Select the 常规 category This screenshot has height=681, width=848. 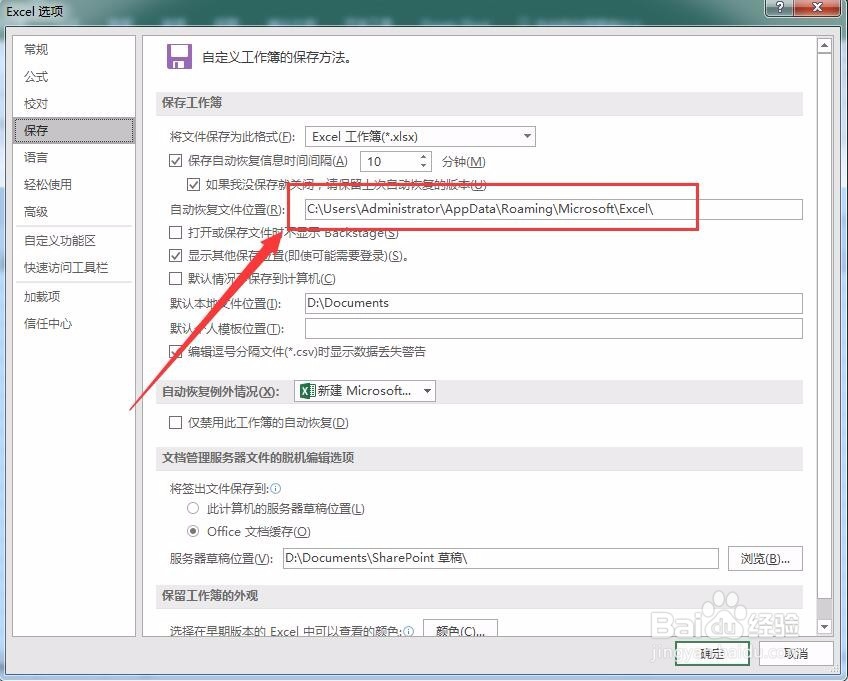(74, 49)
